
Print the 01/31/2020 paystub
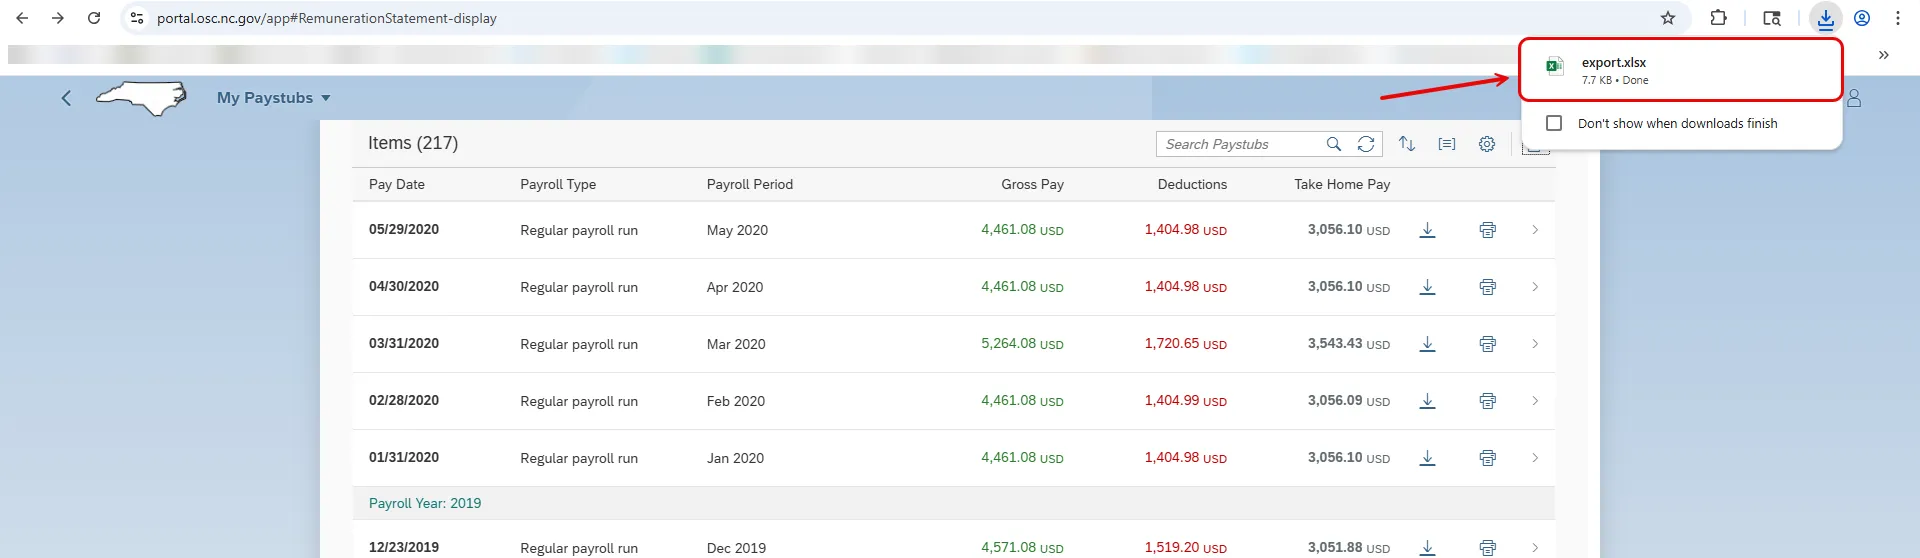(1487, 458)
